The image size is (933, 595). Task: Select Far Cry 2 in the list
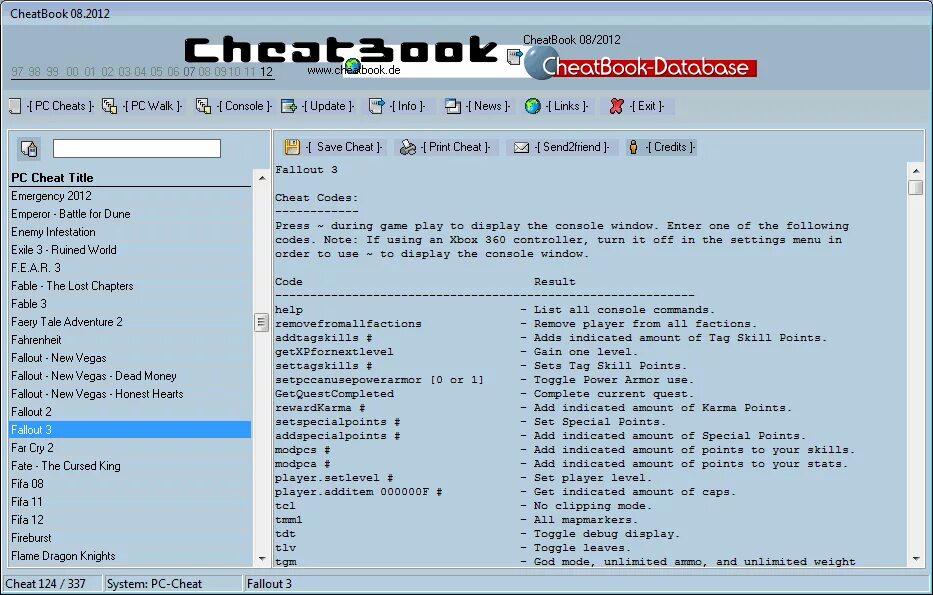click(130, 447)
